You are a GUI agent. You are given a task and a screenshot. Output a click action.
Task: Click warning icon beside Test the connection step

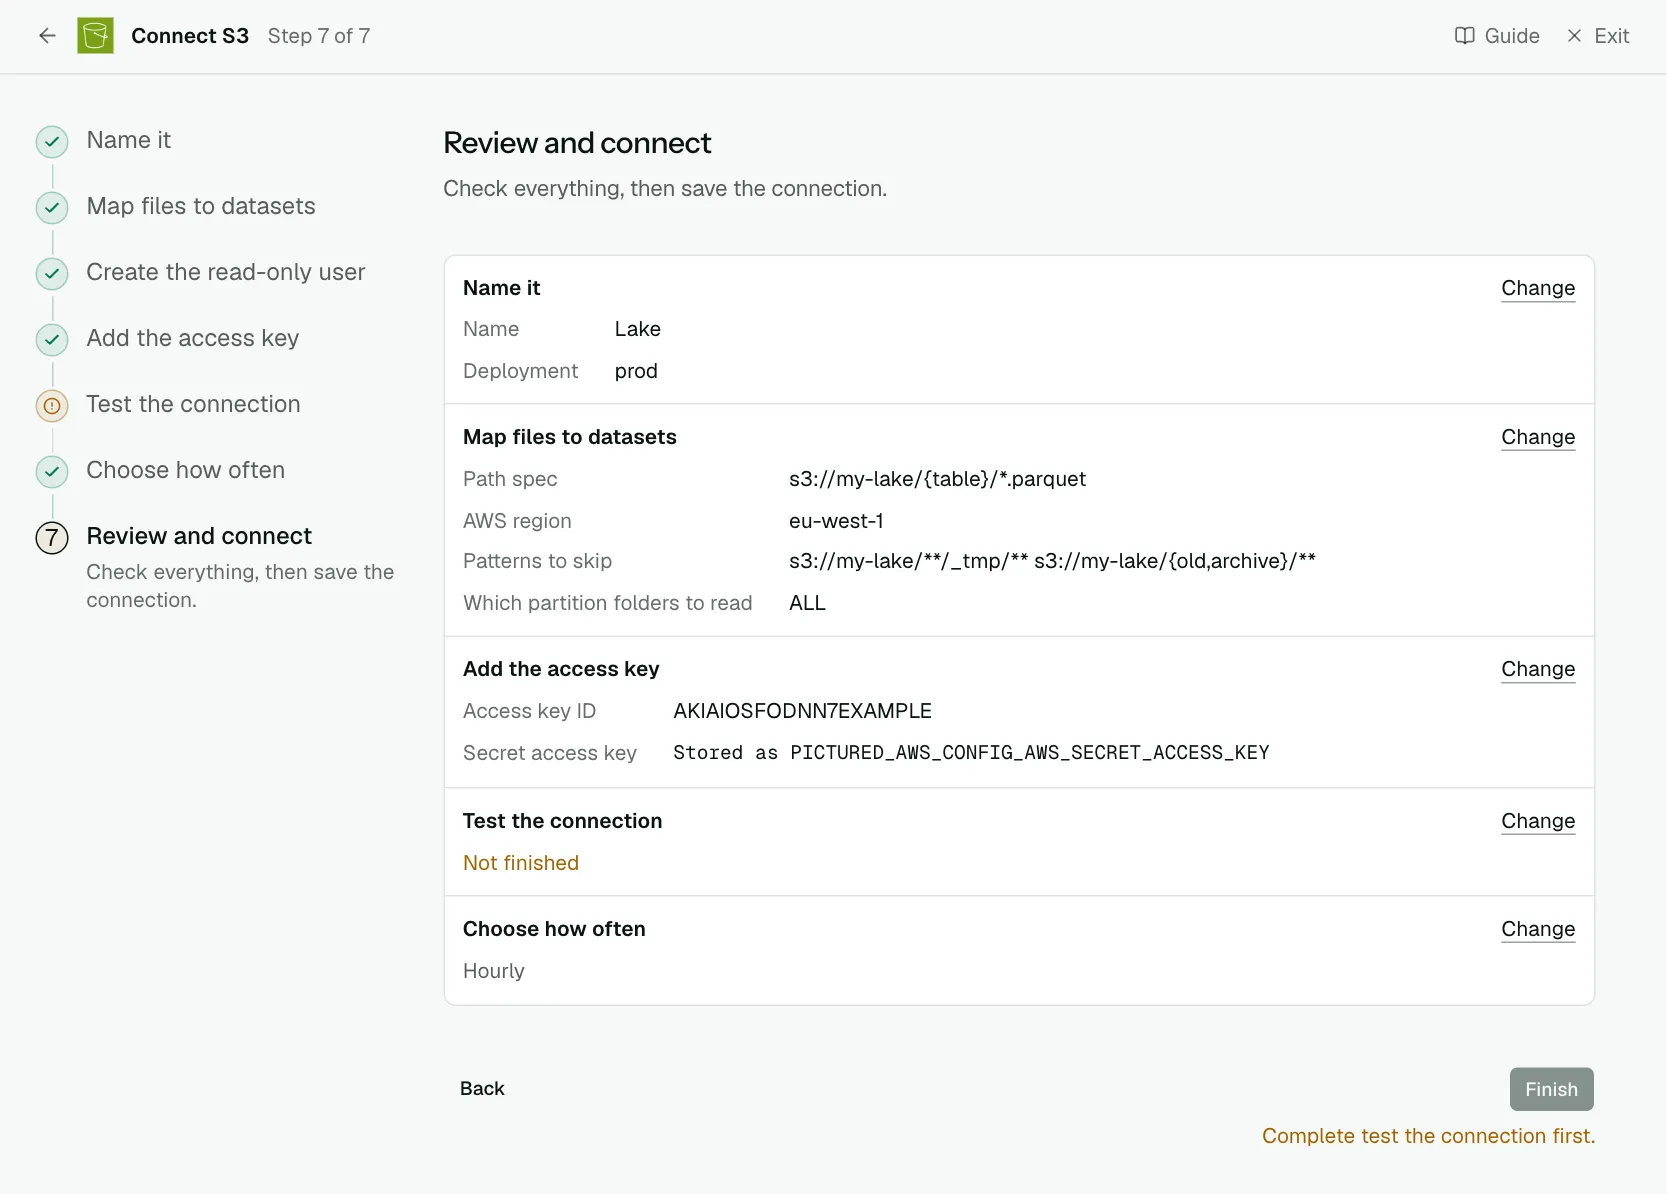click(x=52, y=406)
